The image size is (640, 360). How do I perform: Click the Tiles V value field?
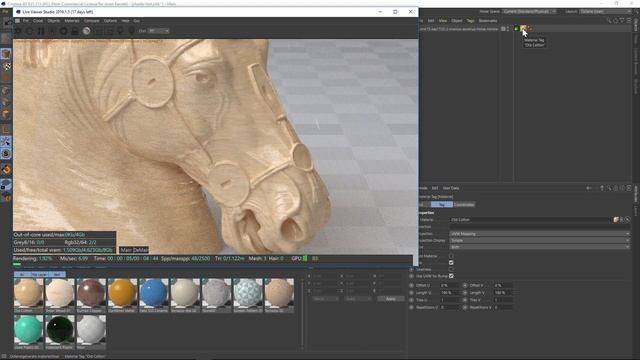(503, 300)
